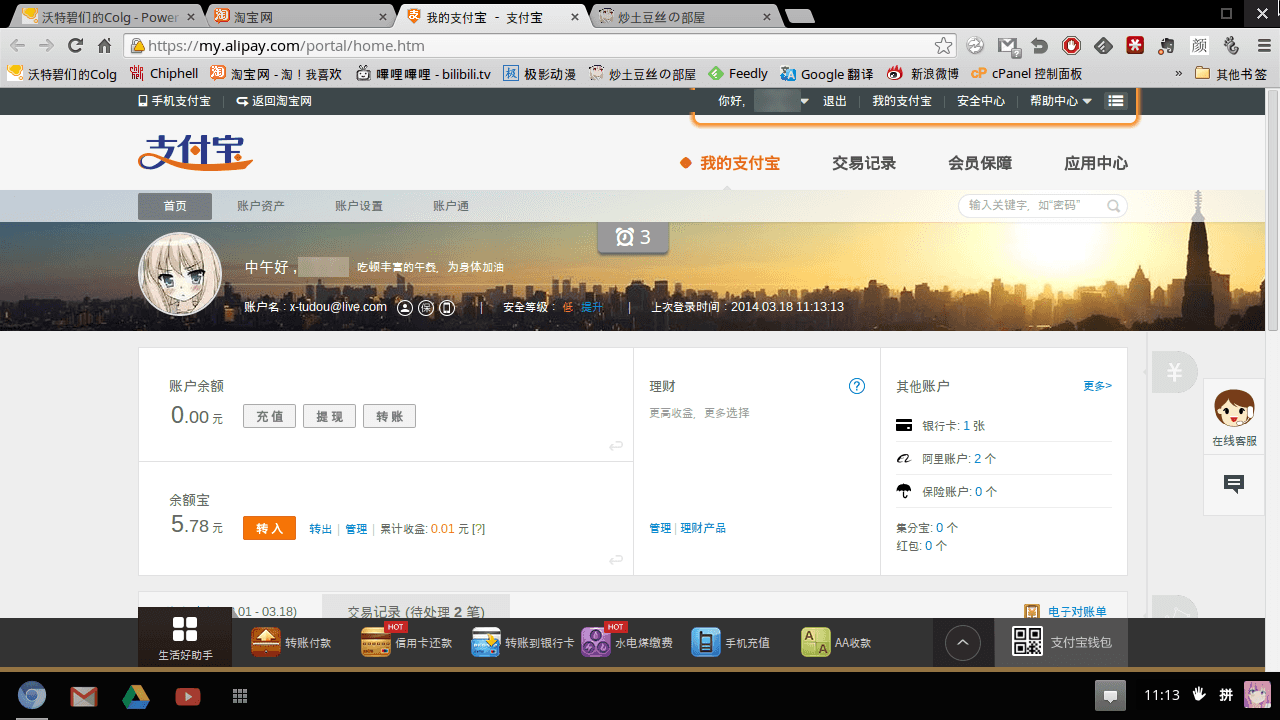This screenshot has height=720, width=1280.
Task: Click the 更多> link in 其他账户
Action: [1097, 386]
